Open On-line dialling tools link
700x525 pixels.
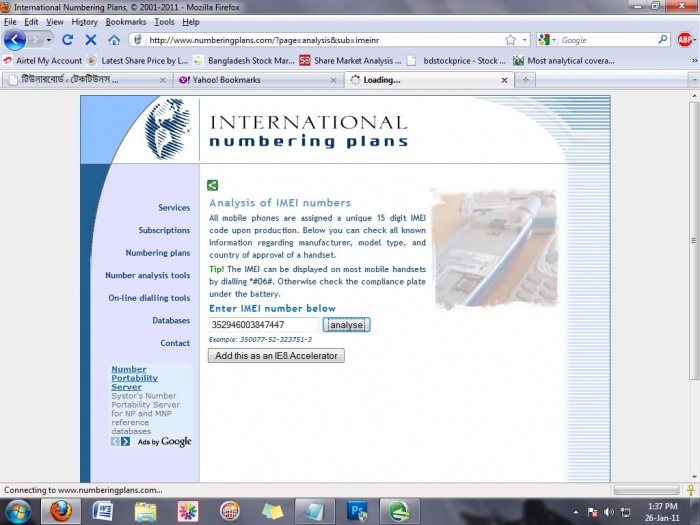(149, 298)
